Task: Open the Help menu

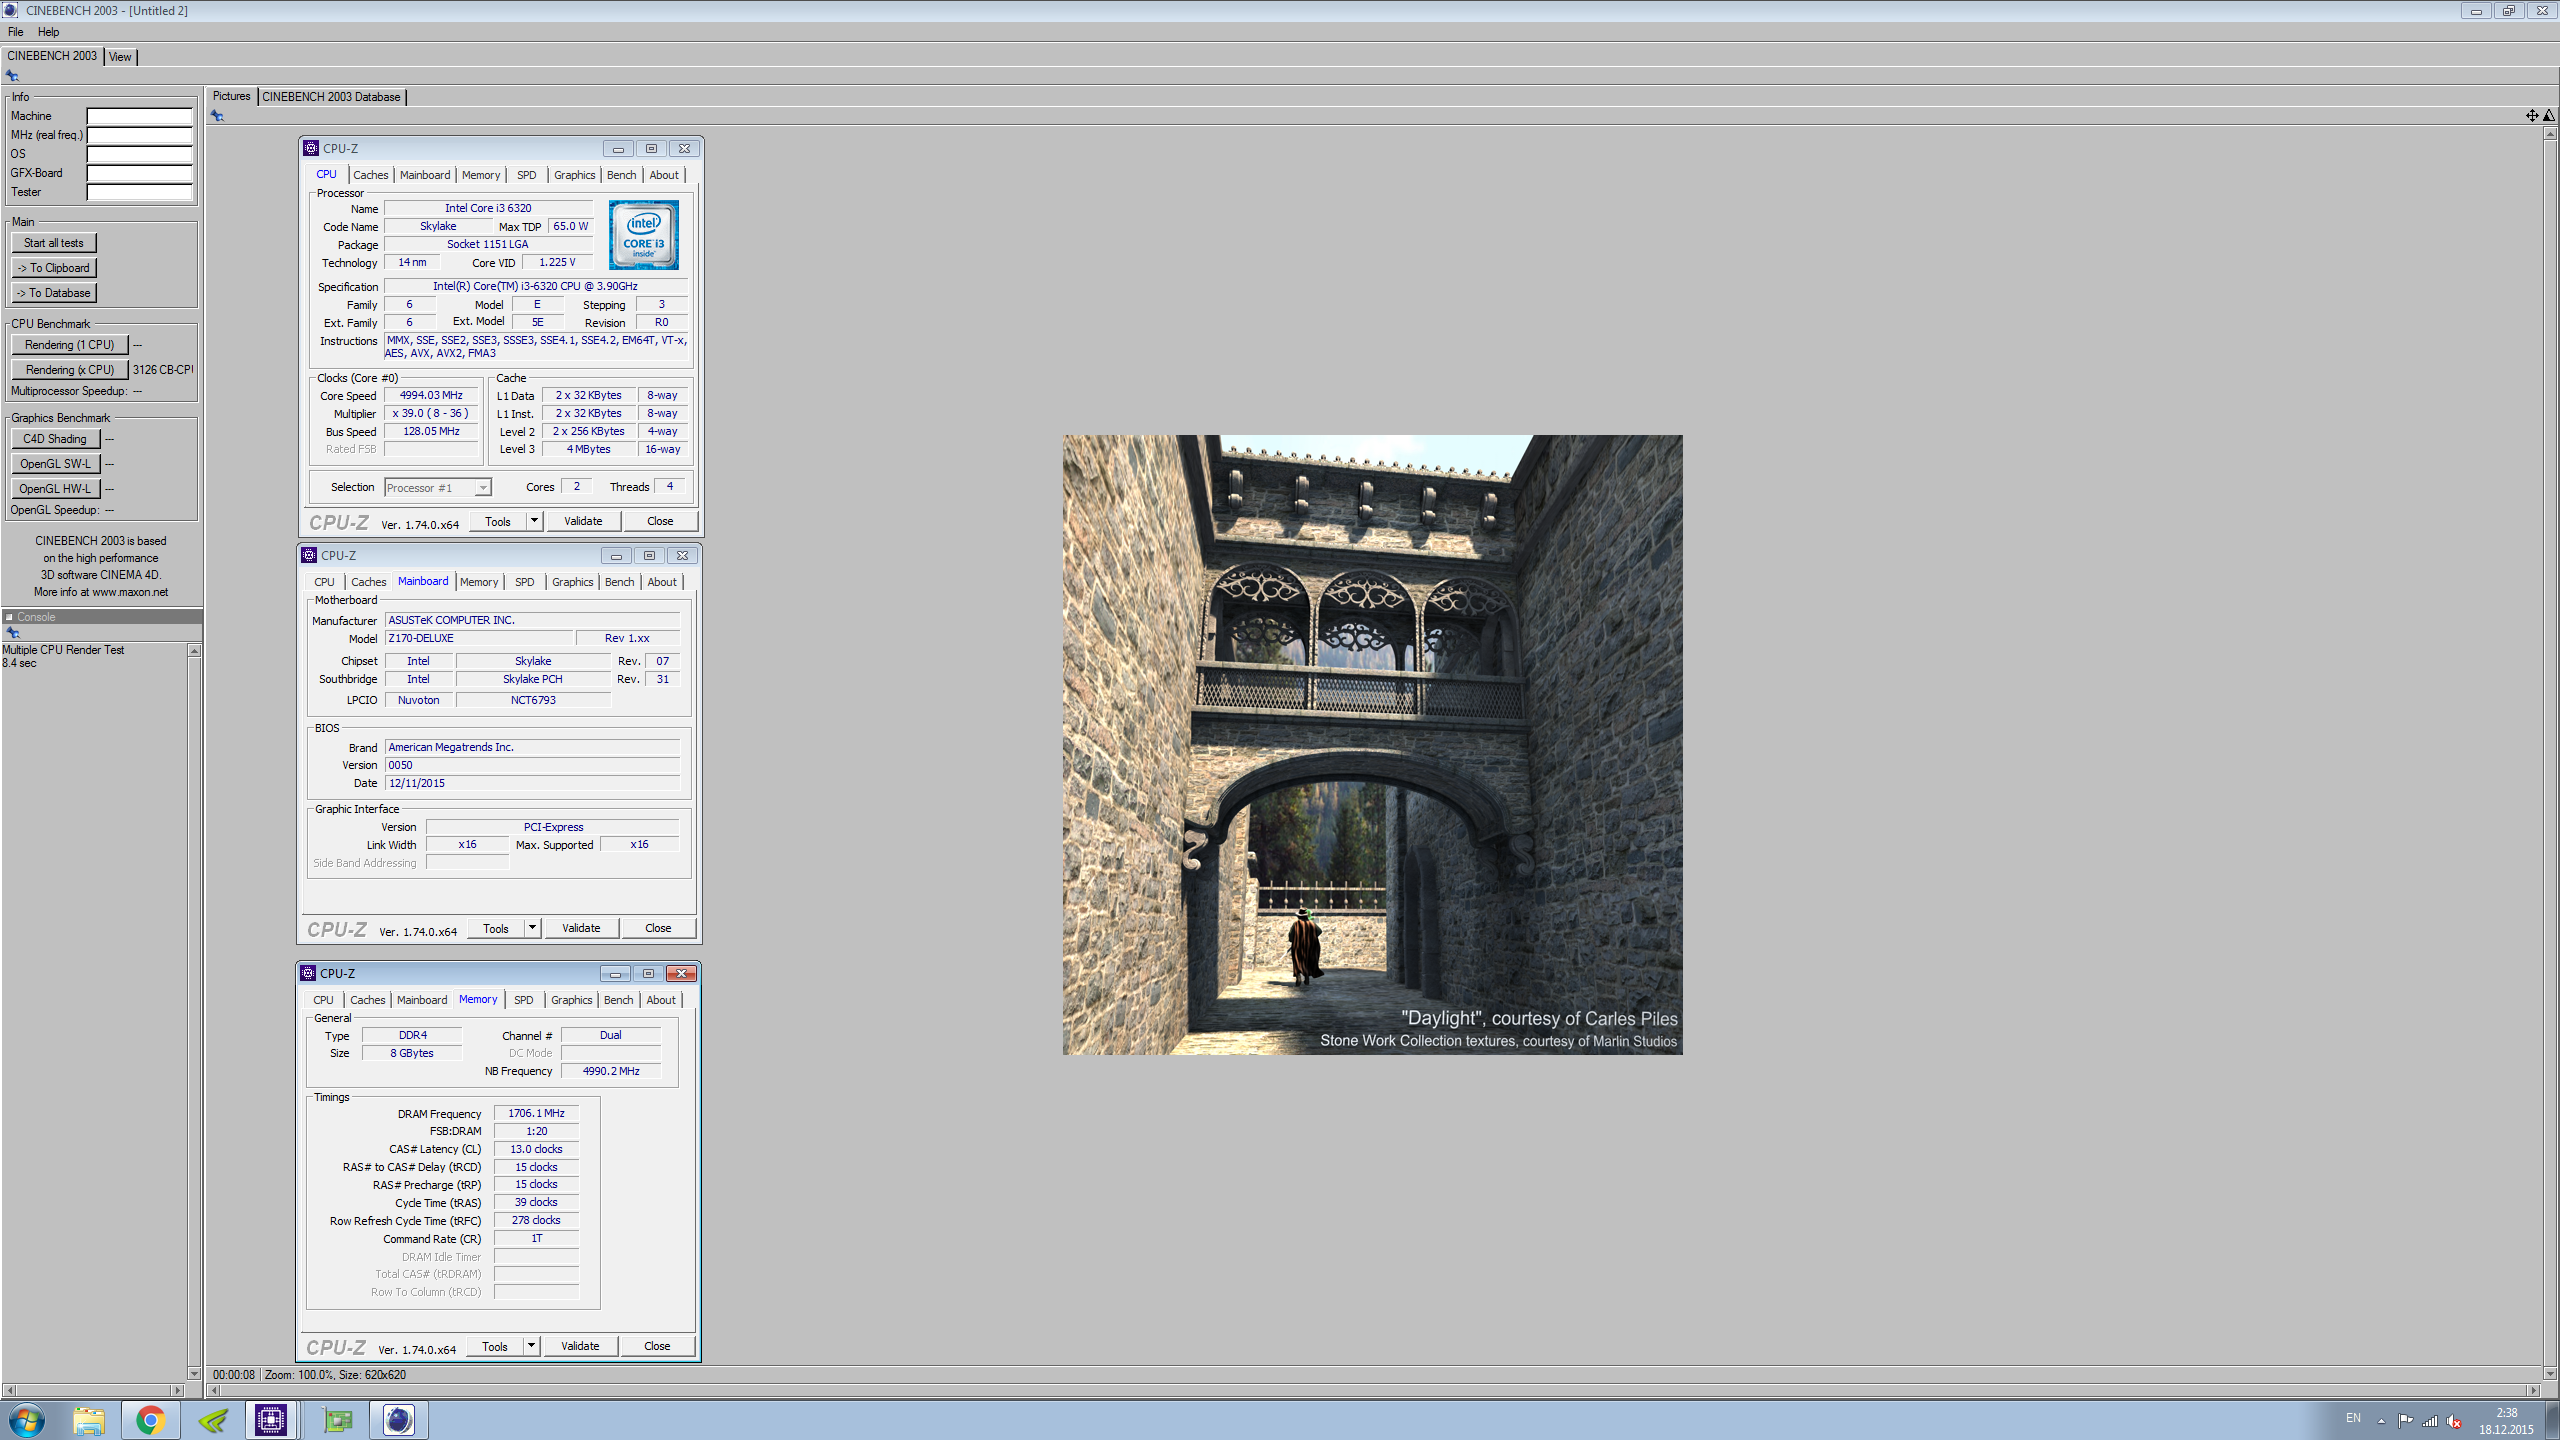Action: pos(48,32)
